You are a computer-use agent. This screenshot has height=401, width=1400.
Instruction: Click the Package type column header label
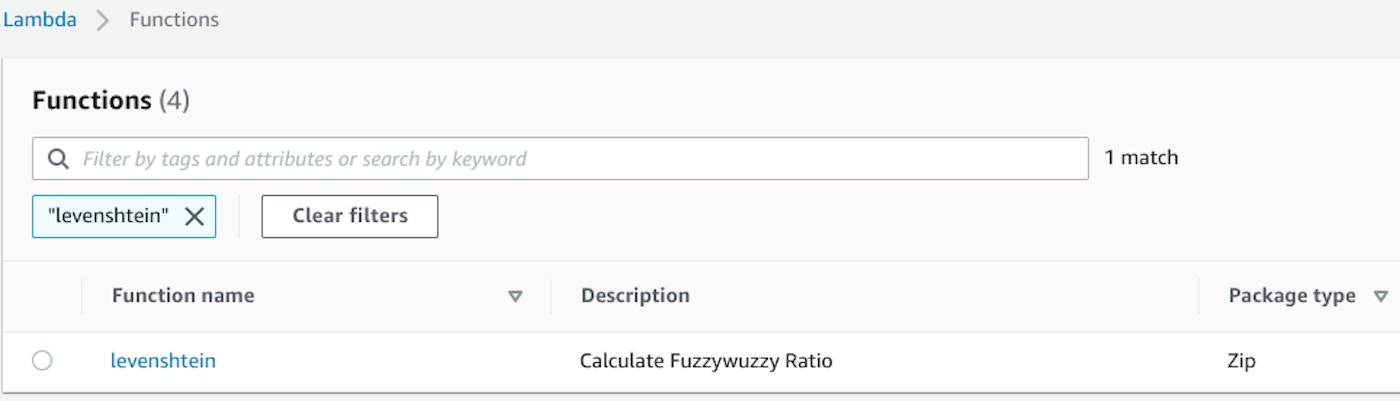[x=1291, y=296]
